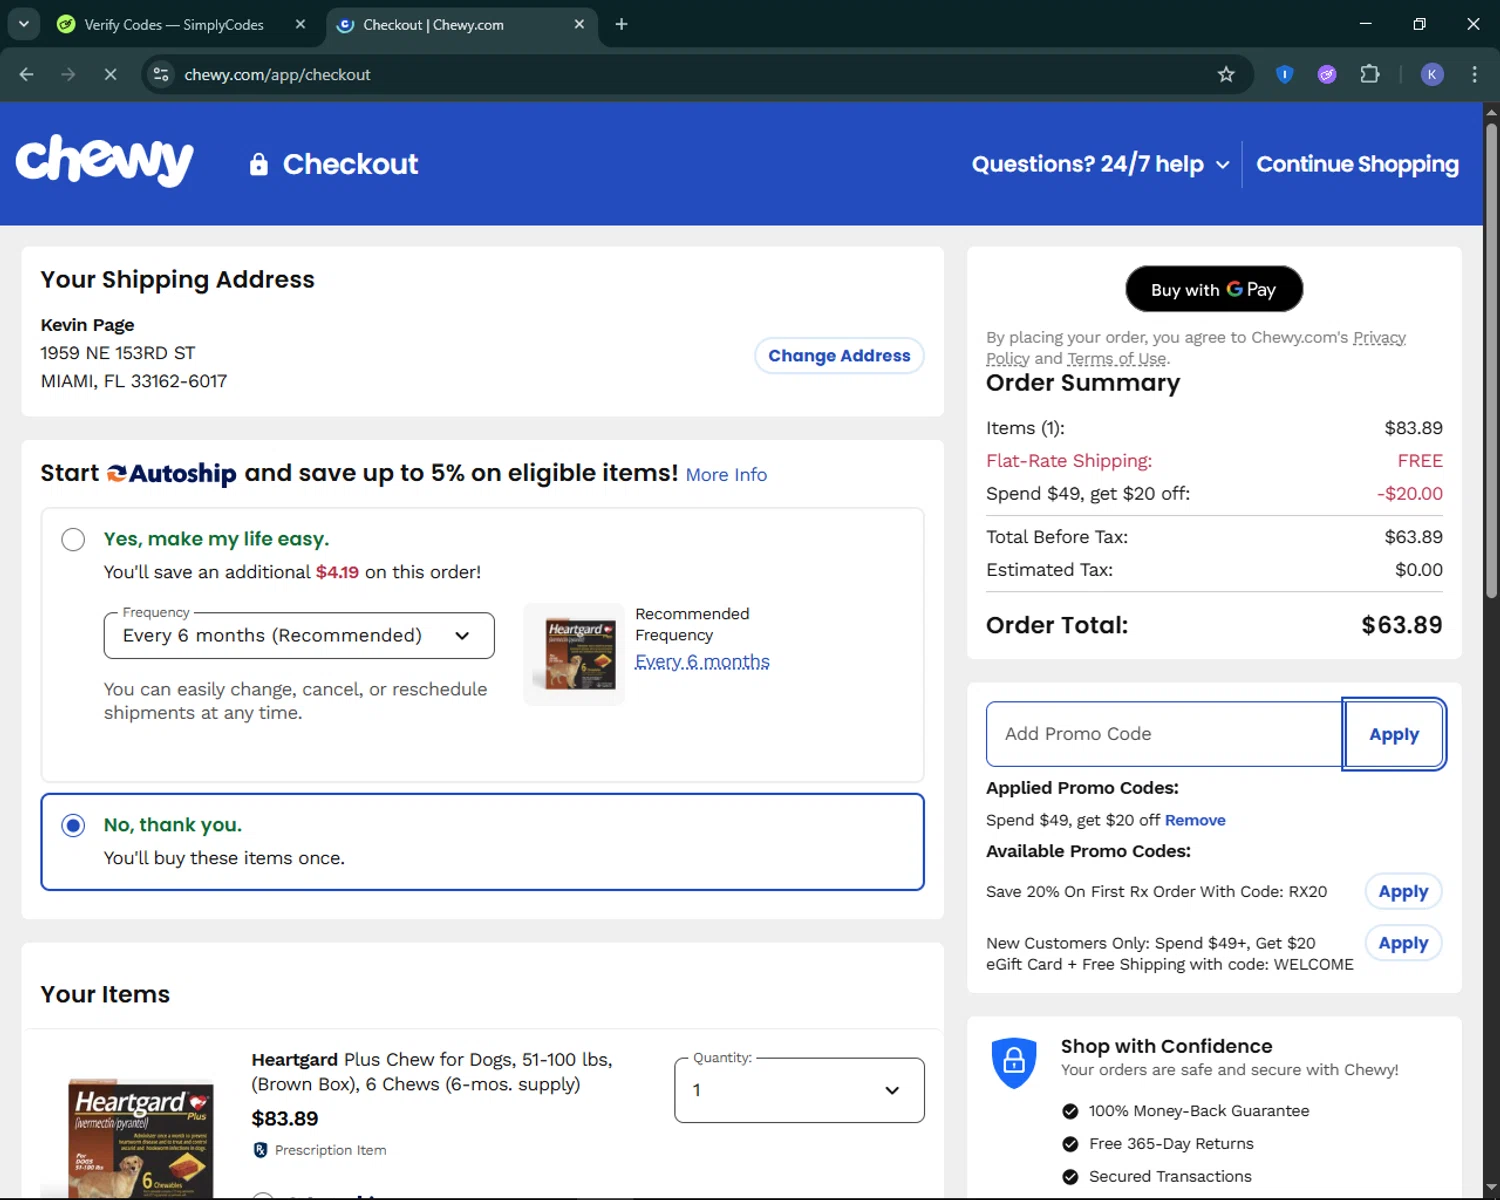This screenshot has height=1200, width=1500.
Task: Open the Quantity dropdown
Action: click(x=799, y=1090)
